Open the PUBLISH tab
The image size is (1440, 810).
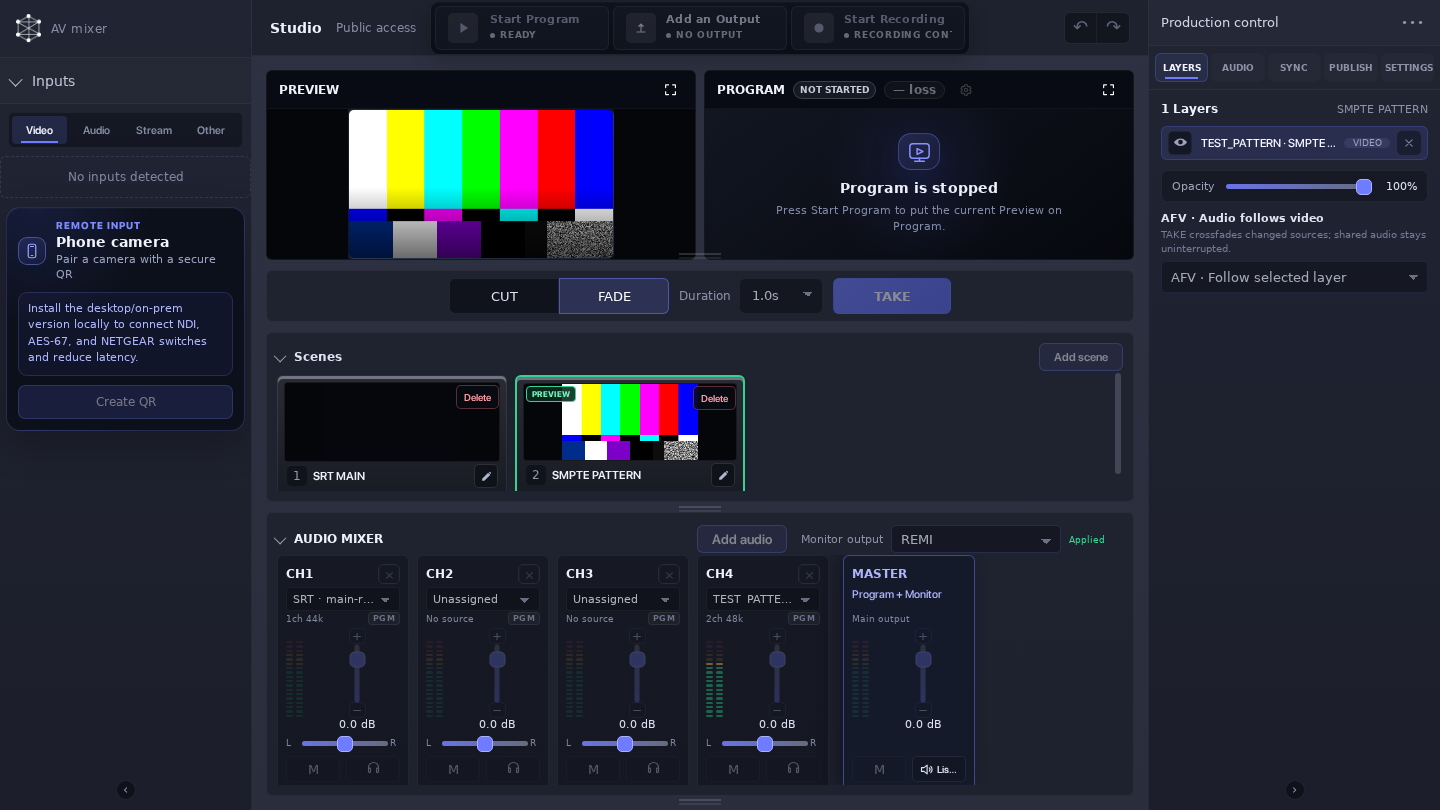pyautogui.click(x=1350, y=67)
